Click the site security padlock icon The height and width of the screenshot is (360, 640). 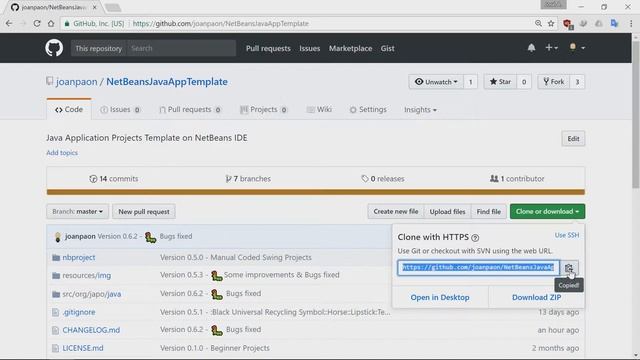67,23
